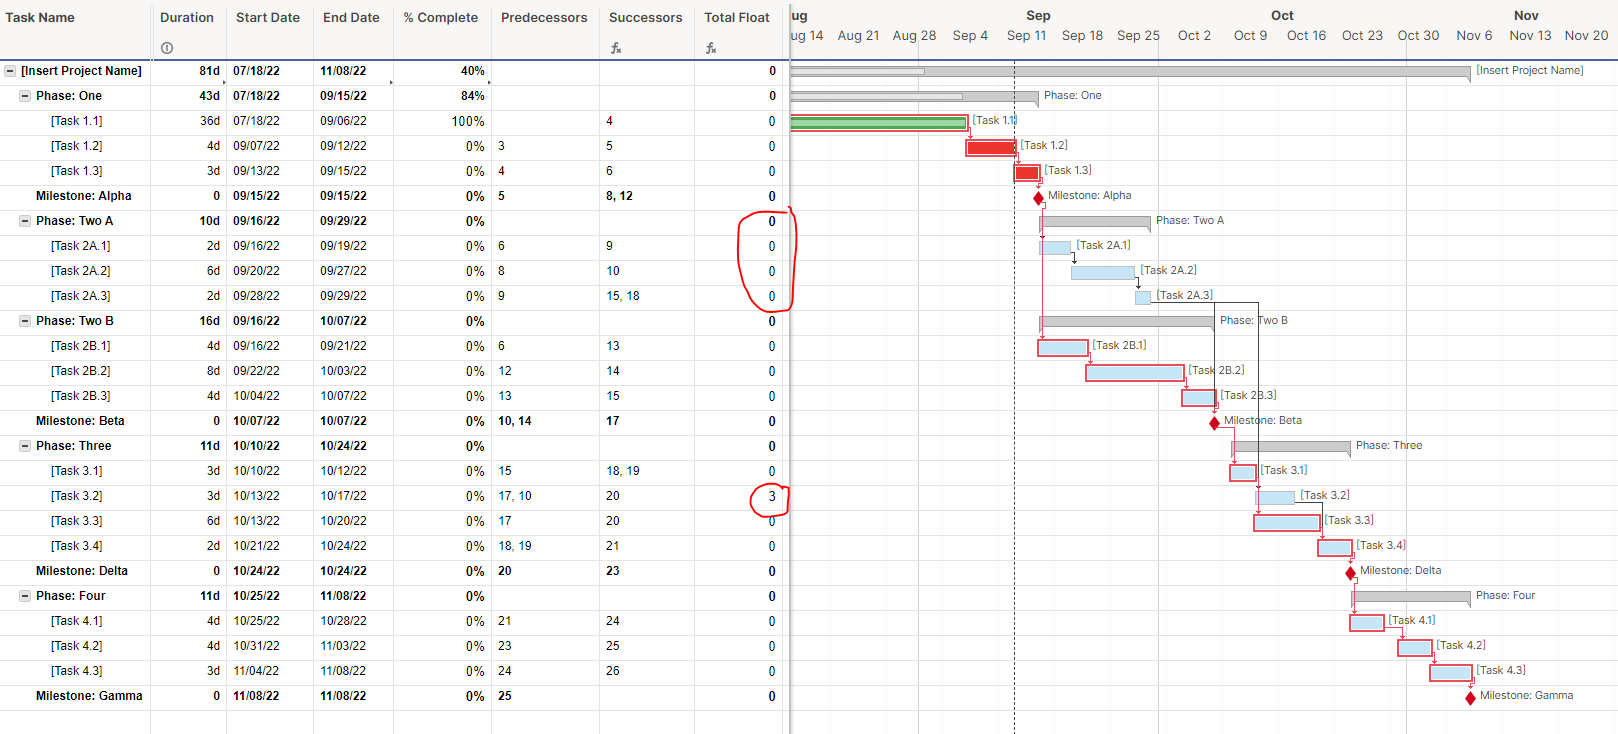Select the [Task 4.3] Gantt bar
The image size is (1618, 734).
click(x=1451, y=673)
